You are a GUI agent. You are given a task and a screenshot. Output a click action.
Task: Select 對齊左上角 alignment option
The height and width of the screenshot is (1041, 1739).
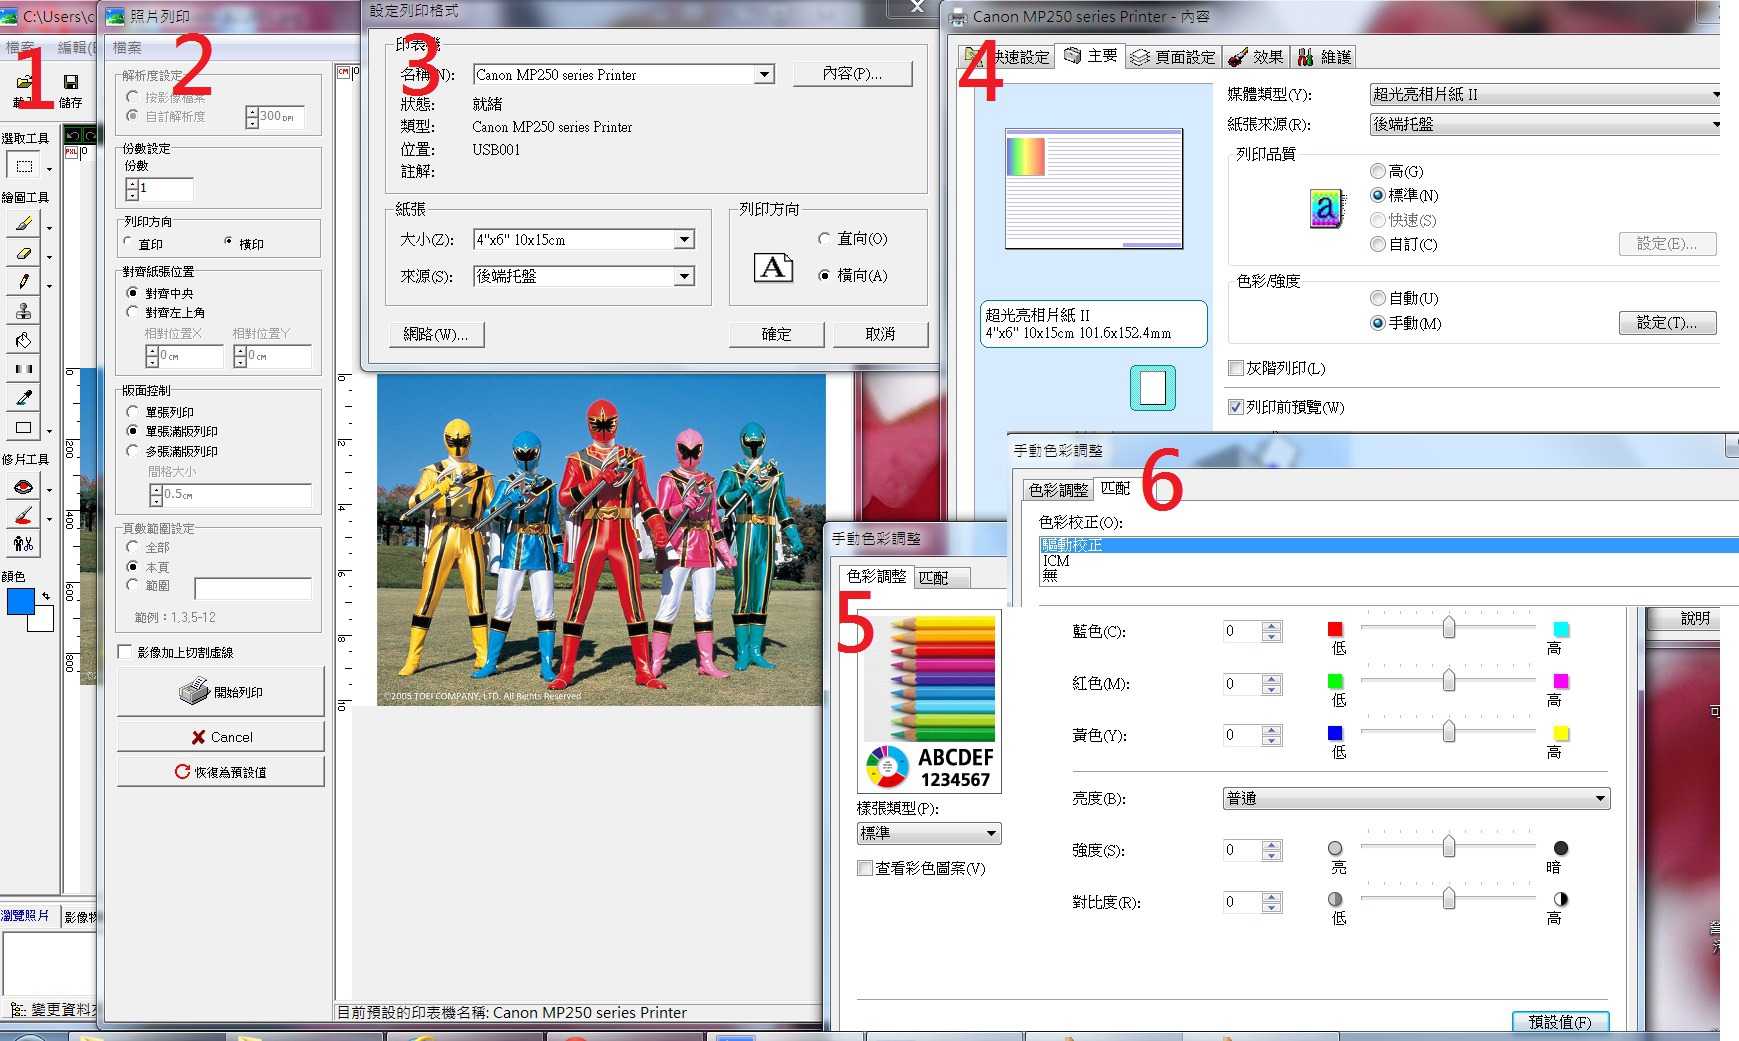coord(132,312)
